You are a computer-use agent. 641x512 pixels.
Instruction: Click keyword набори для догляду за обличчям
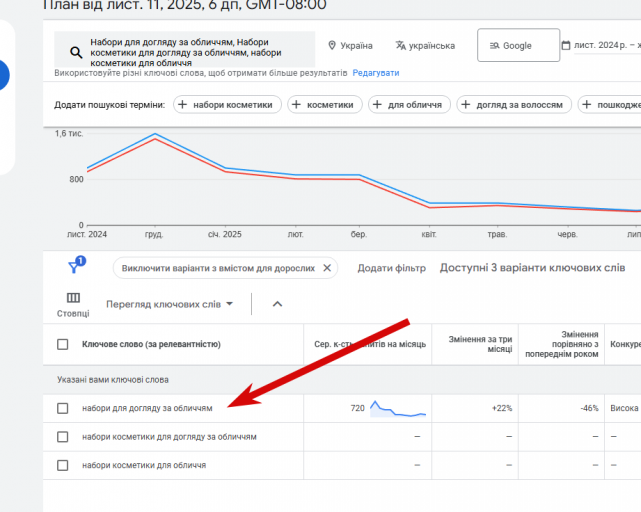(x=147, y=408)
